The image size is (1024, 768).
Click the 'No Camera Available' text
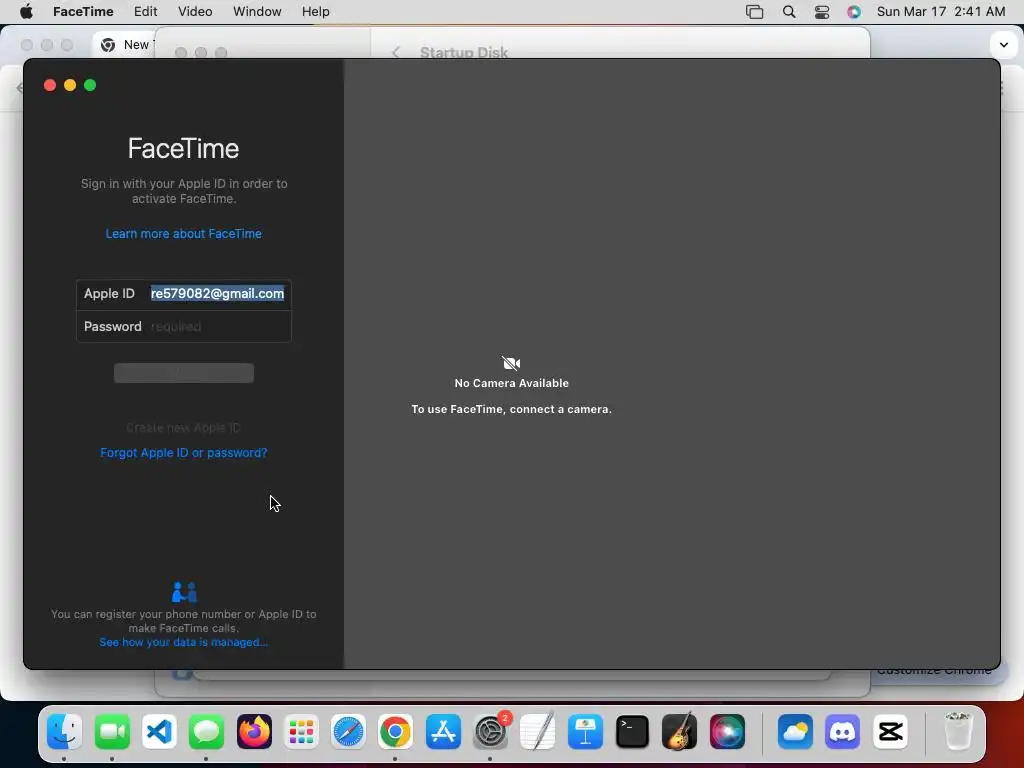pyautogui.click(x=511, y=383)
